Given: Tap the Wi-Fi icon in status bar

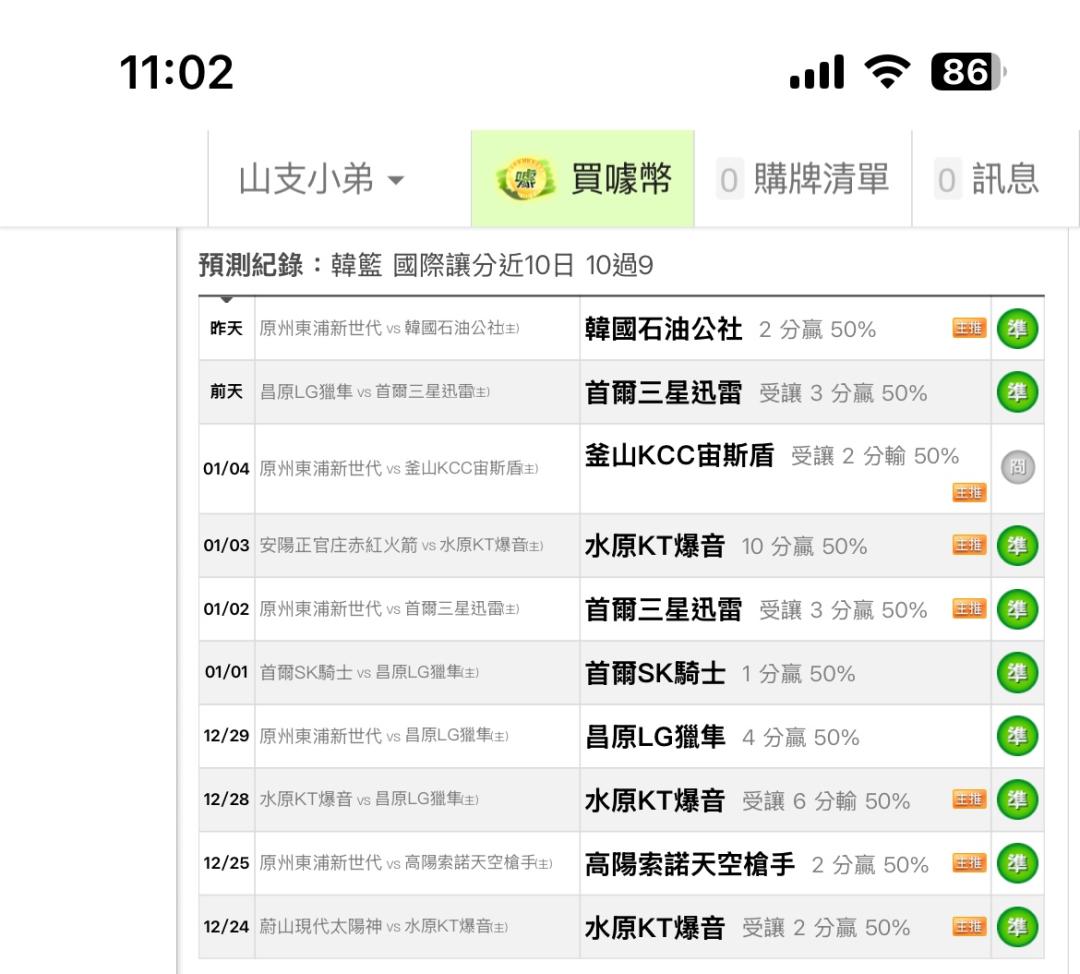Looking at the screenshot, I should click(887, 72).
